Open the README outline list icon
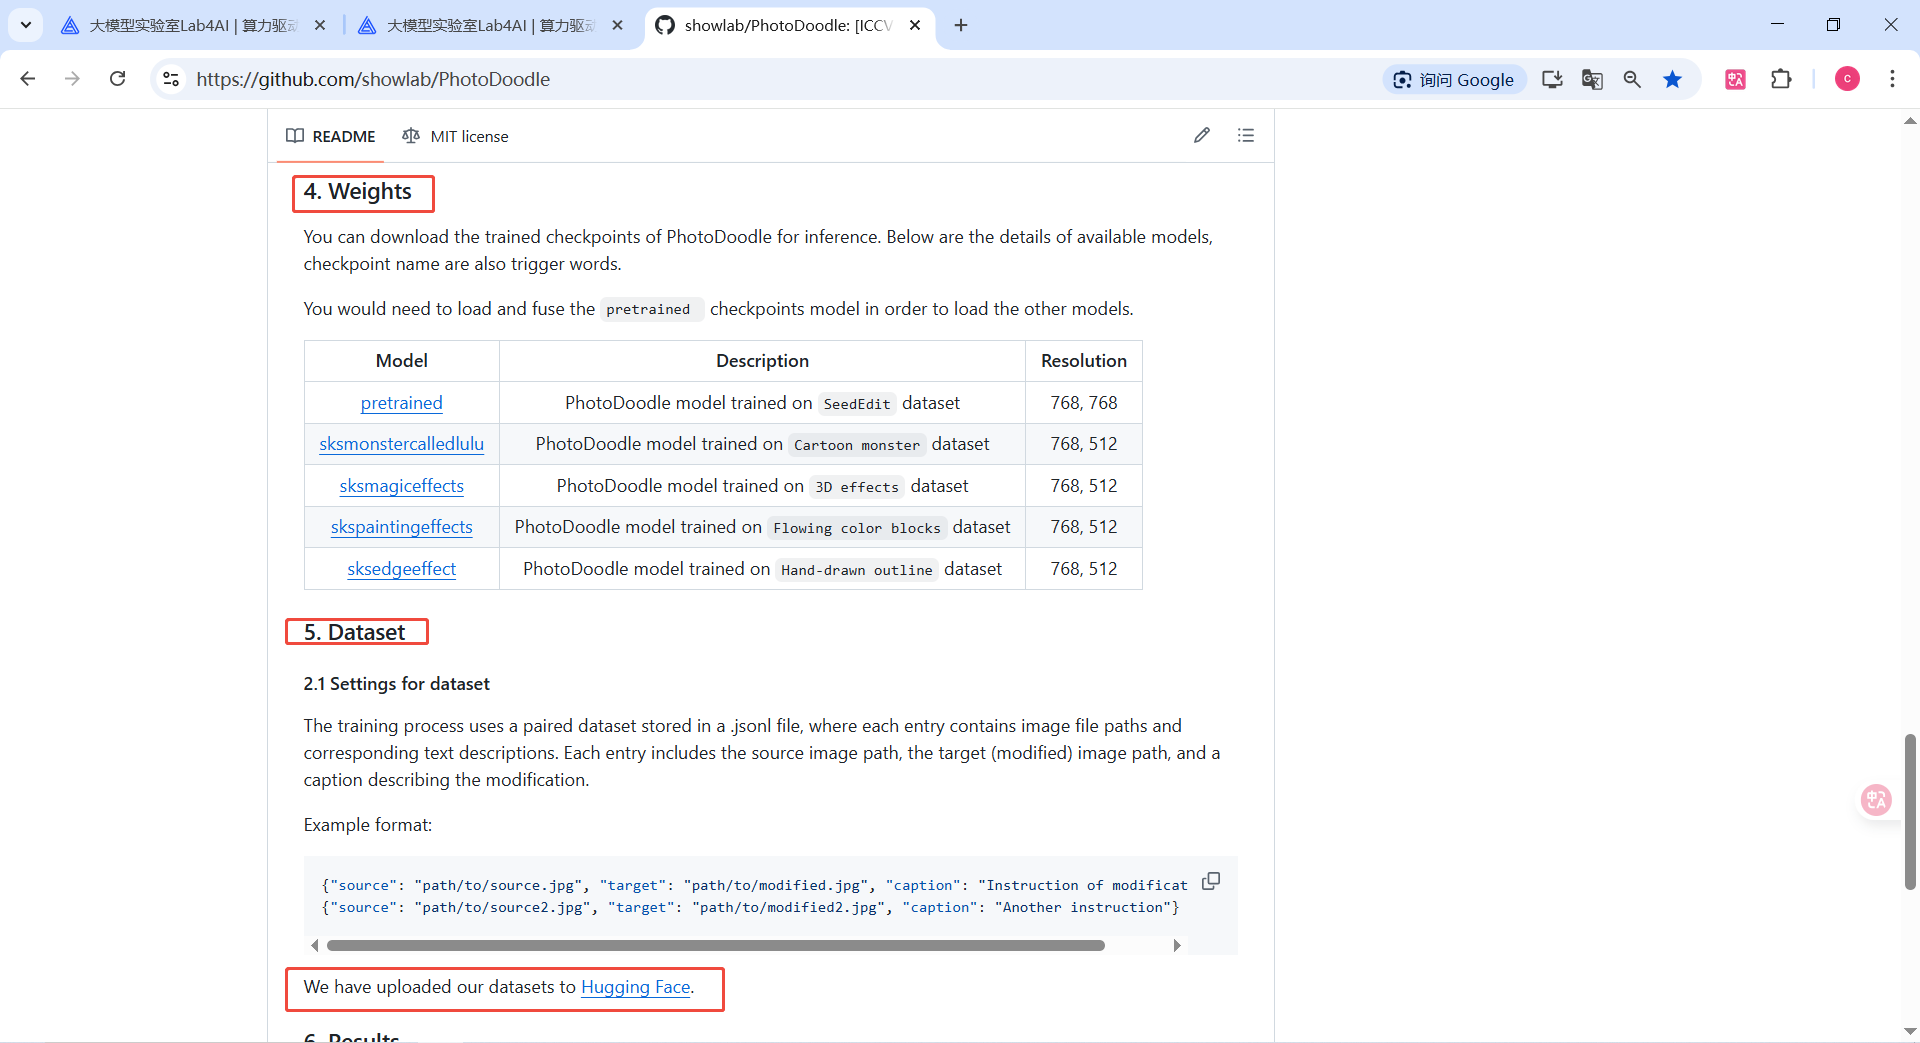This screenshot has height=1043, width=1920. coord(1245,135)
